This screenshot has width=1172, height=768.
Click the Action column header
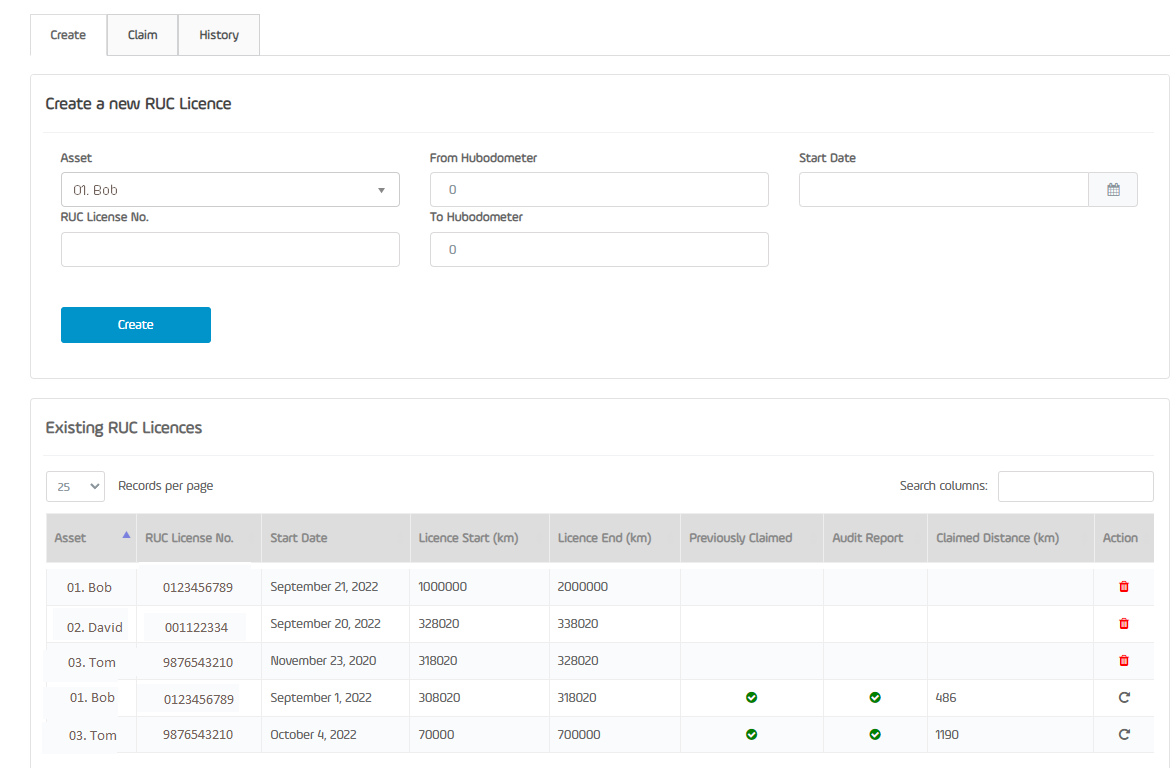point(1123,538)
